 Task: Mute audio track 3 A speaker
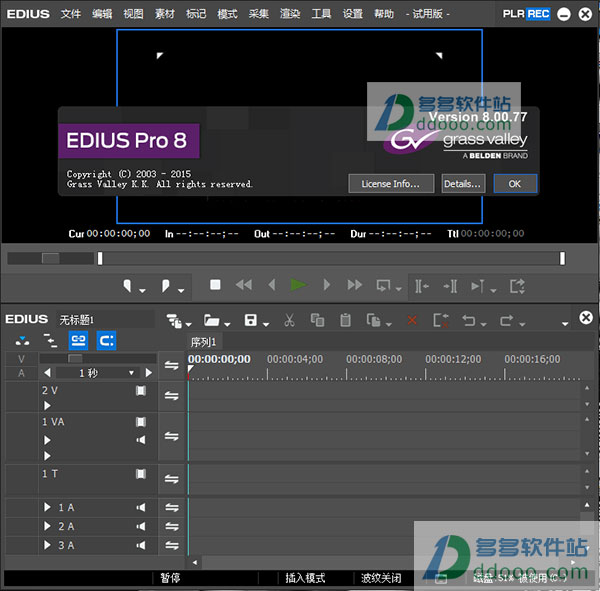(x=141, y=545)
